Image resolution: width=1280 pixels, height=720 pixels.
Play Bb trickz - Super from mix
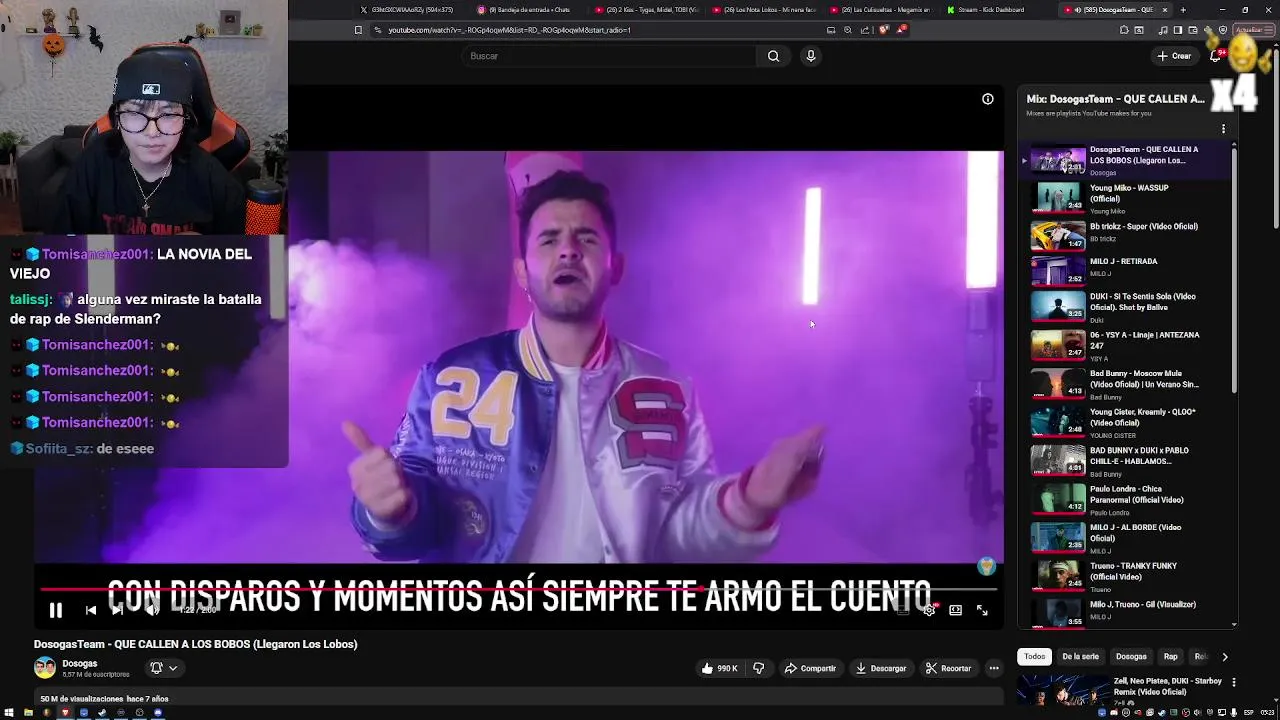point(1125,235)
